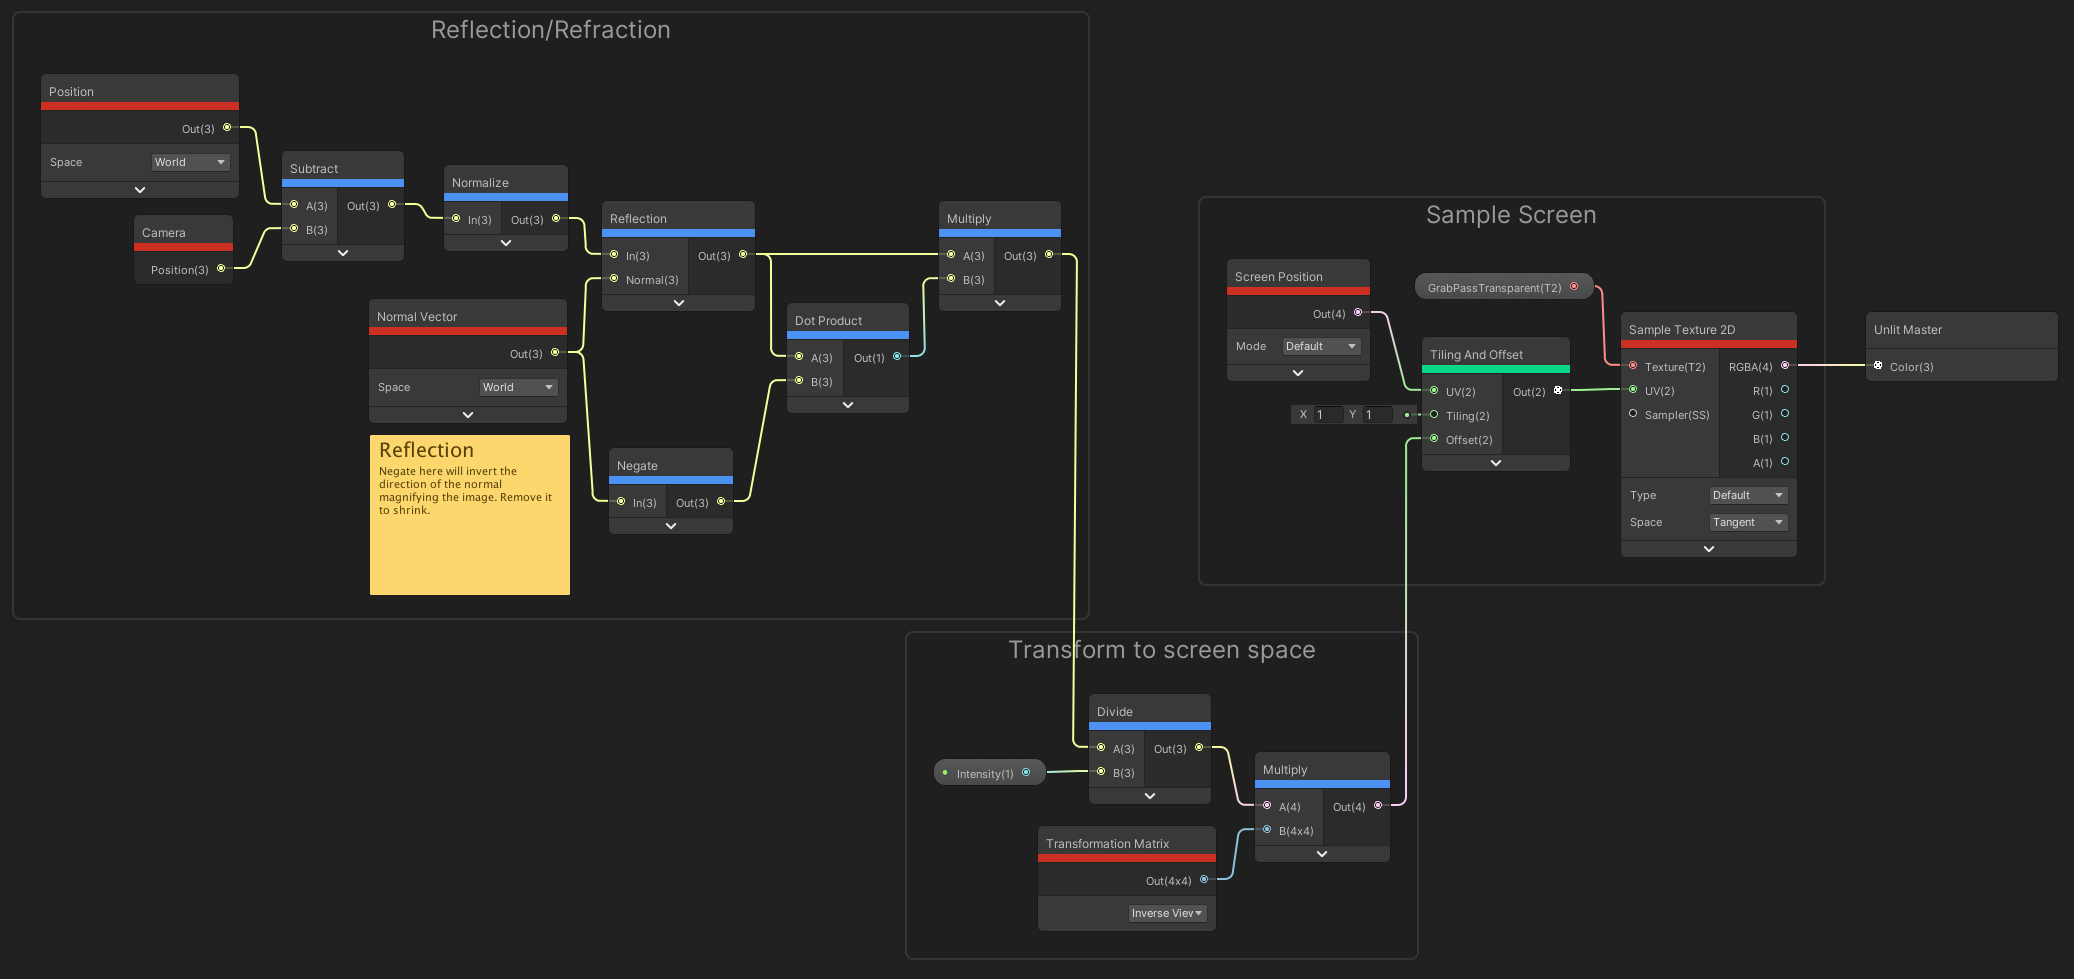Click the Negate In(3) input port
This screenshot has width=2074, height=979.
[621, 501]
